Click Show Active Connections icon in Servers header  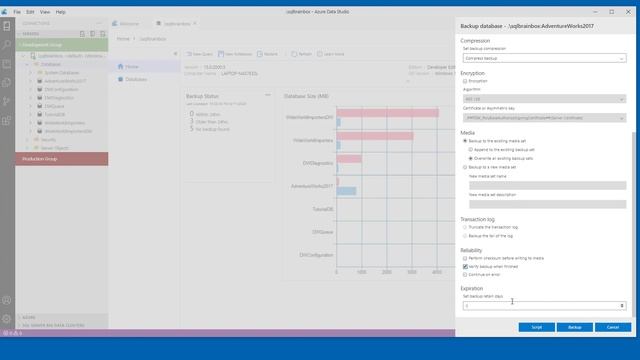point(102,34)
